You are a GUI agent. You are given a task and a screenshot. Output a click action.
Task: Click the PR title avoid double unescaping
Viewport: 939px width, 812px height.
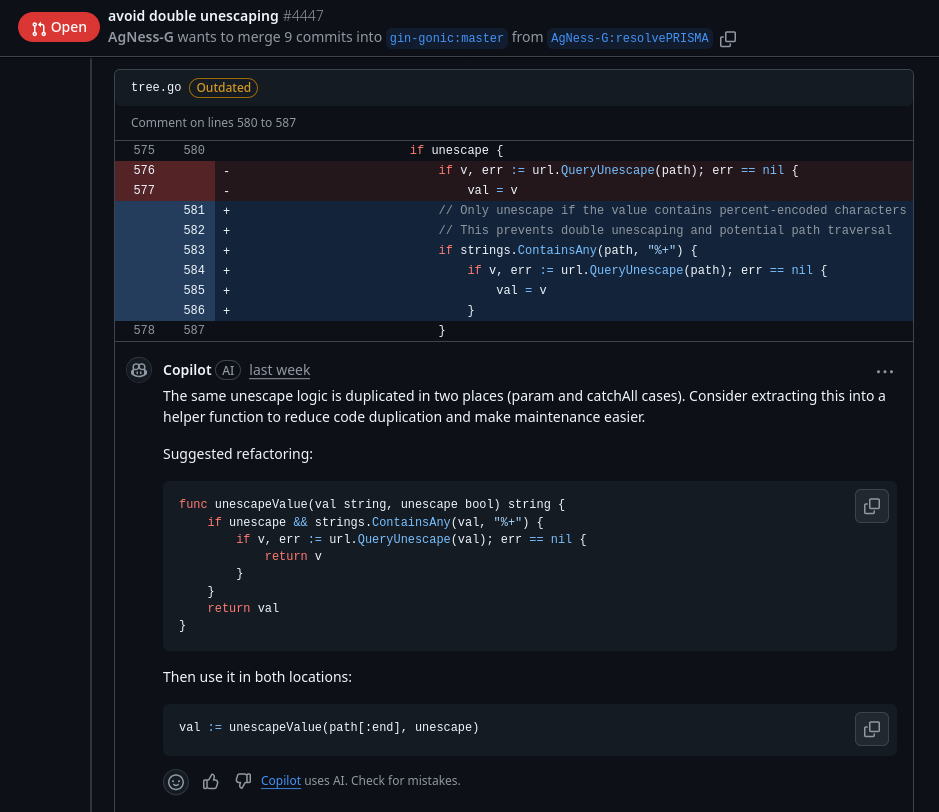pos(193,16)
